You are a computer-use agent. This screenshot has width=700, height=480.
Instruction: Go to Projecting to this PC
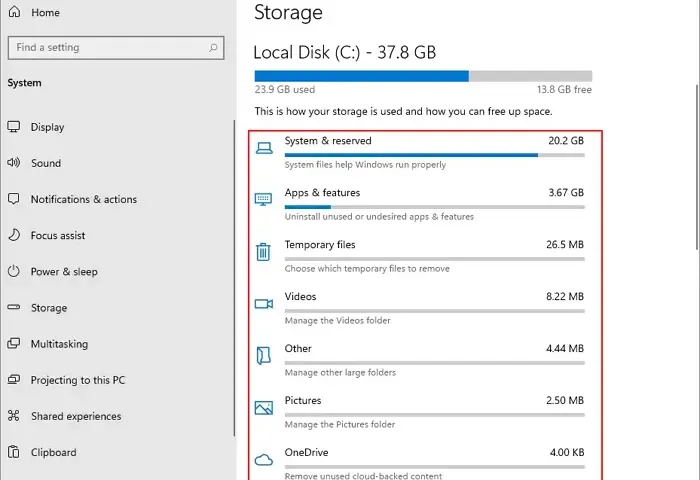(78, 380)
